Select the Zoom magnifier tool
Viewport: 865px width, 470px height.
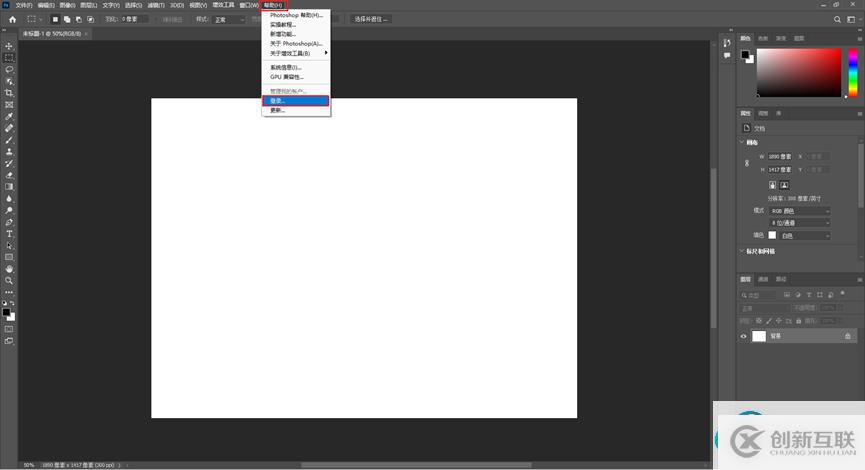click(x=9, y=281)
